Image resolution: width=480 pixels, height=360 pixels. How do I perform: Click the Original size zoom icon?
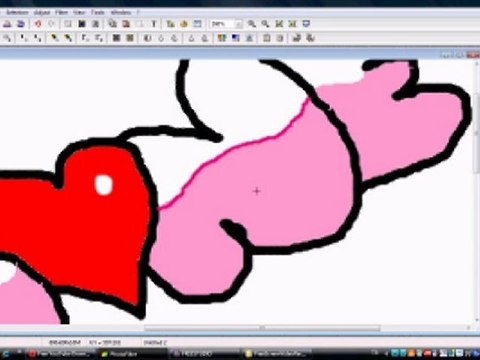click(x=279, y=24)
